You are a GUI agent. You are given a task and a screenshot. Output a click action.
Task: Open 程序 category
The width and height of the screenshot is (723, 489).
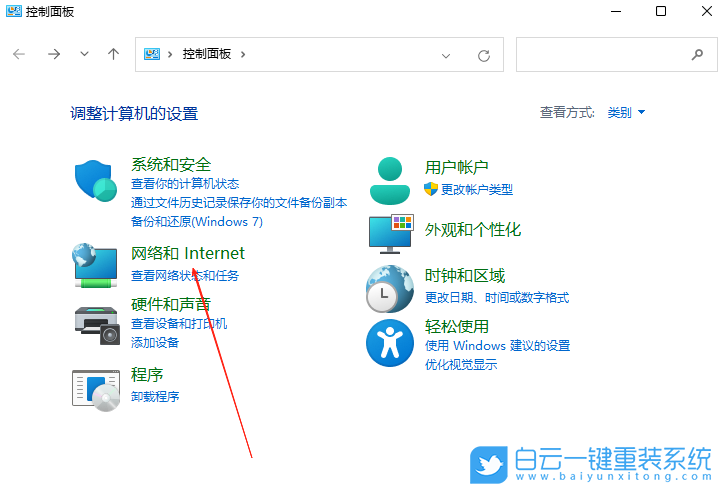pyautogui.click(x=147, y=375)
